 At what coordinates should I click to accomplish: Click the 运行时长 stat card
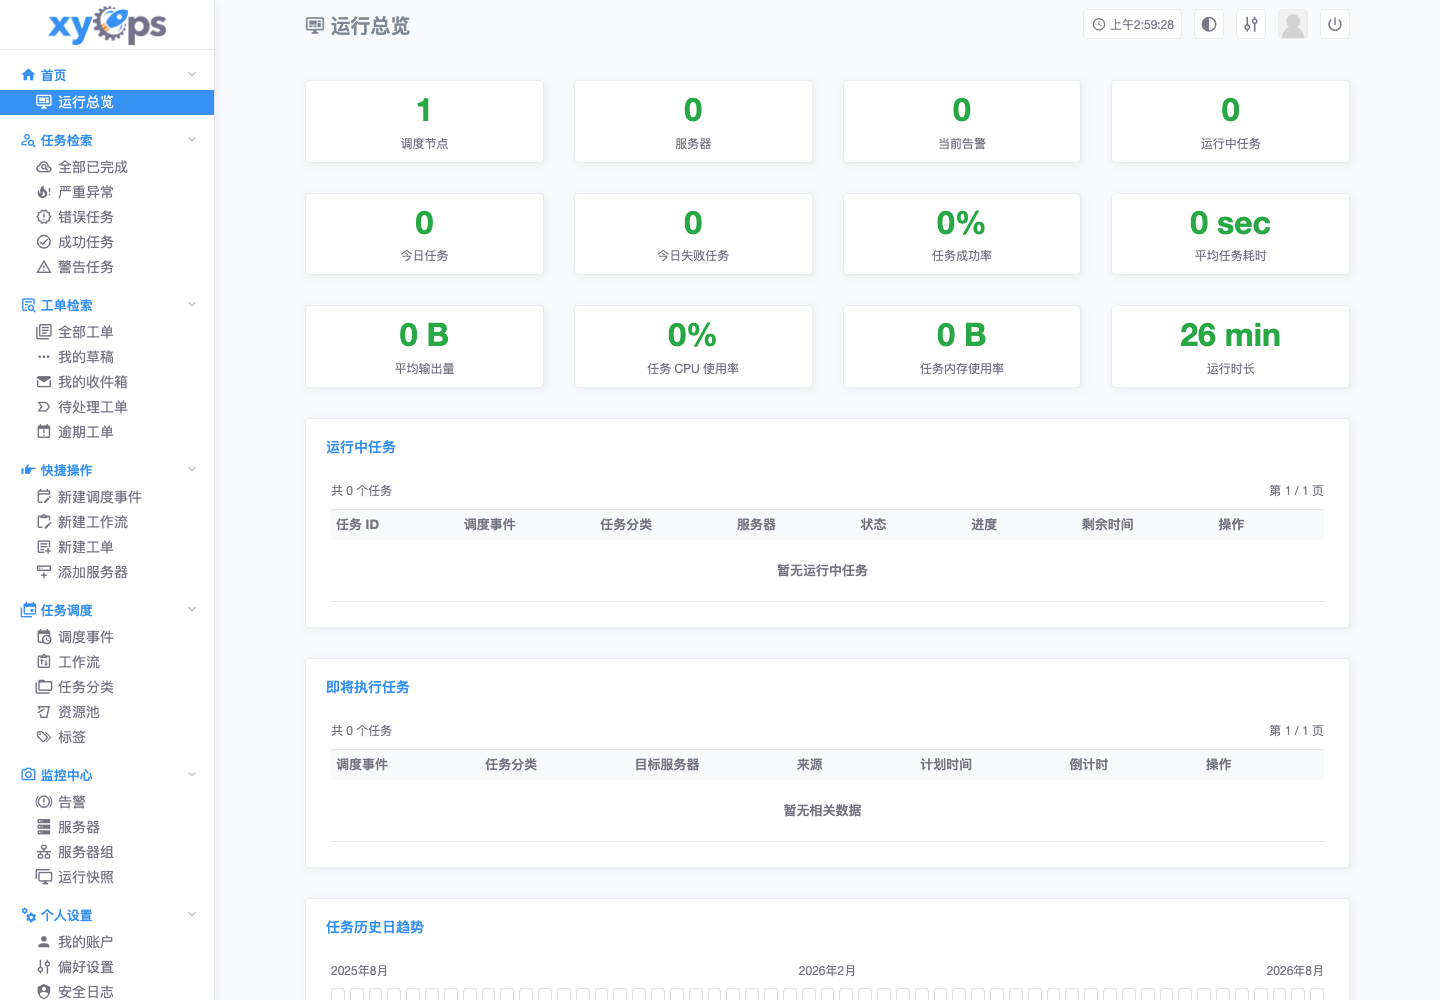click(x=1230, y=346)
